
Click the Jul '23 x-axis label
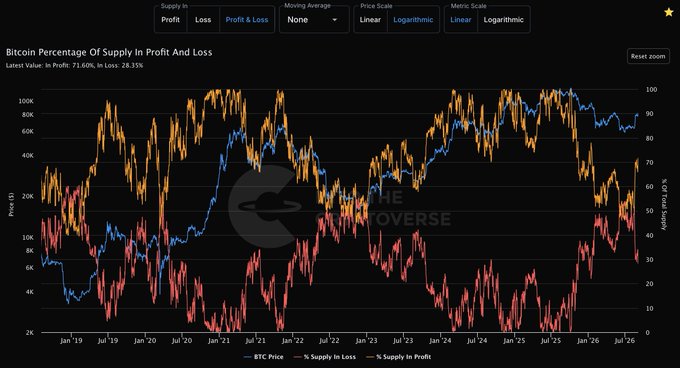[x=403, y=341]
